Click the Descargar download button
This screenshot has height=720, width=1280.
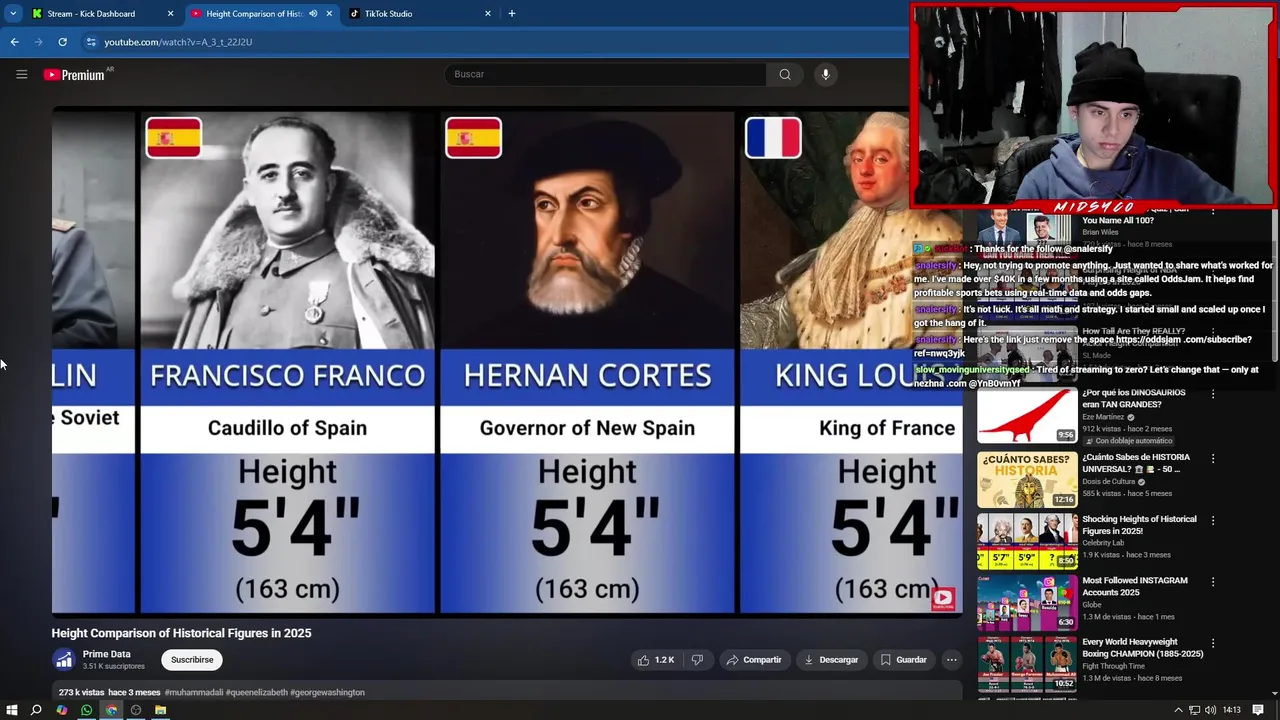831,660
